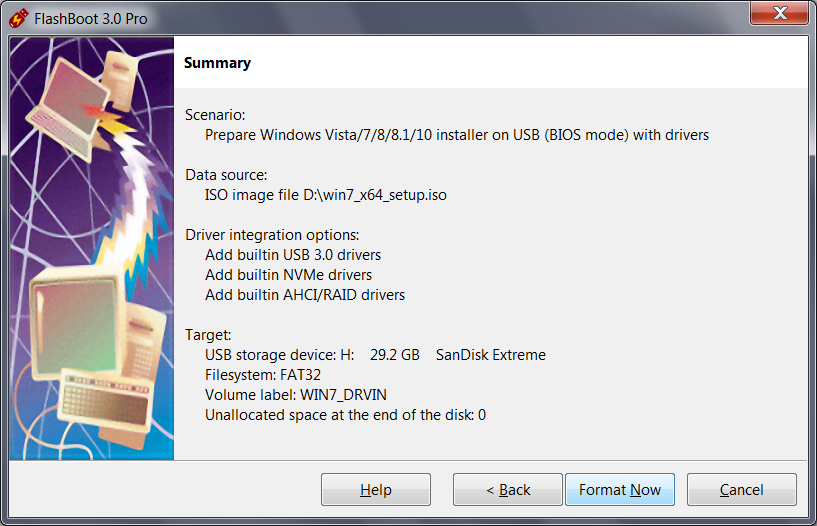Viewport: 817px width, 526px height.
Task: Click the FlashBoot 3.0 Pro title text
Action: click(91, 19)
